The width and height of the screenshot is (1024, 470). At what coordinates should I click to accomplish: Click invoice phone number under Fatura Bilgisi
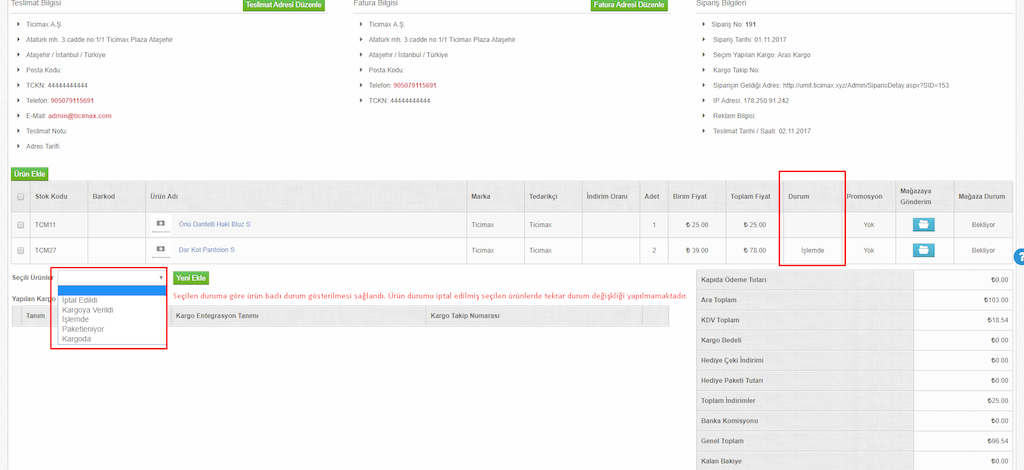[415, 86]
